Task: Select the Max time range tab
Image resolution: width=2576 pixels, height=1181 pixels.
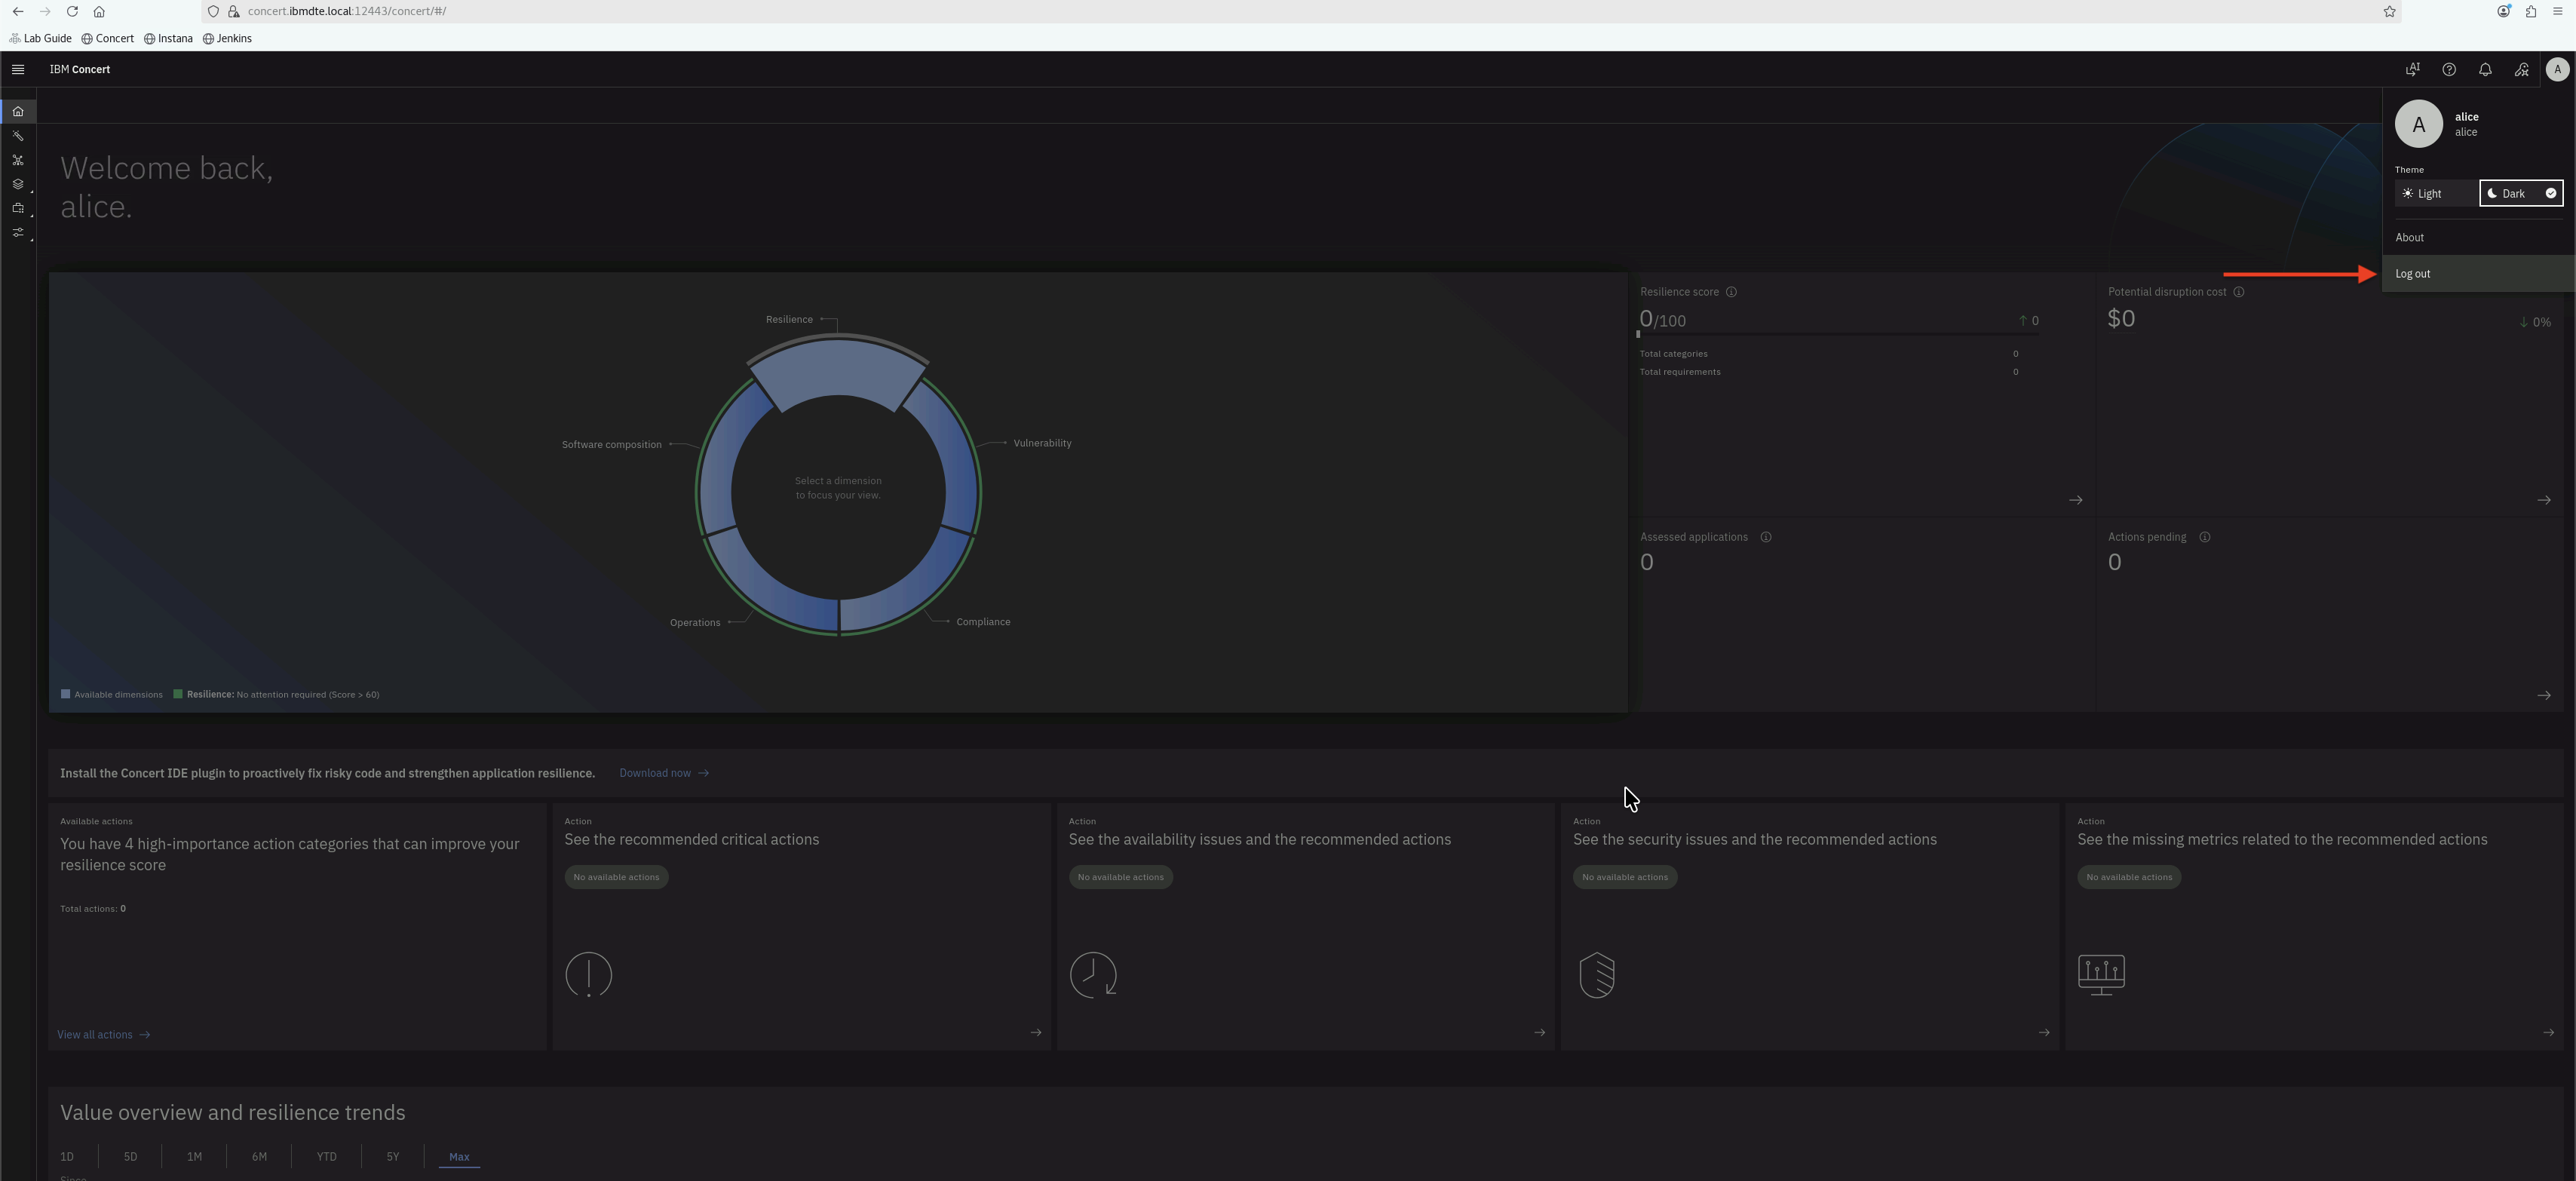Action: pyautogui.click(x=459, y=1157)
